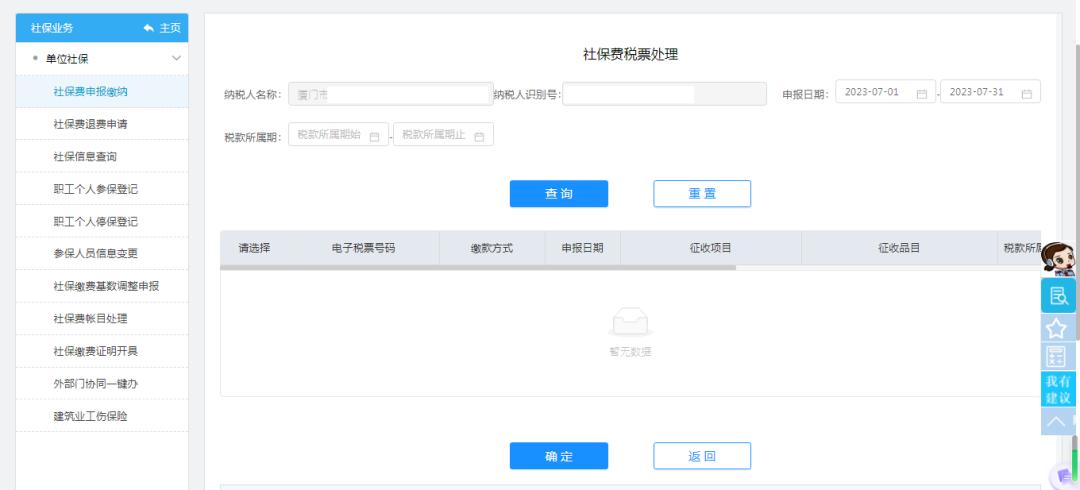Click the 申报日期 column header
This screenshot has width=1080, height=490.
(582, 248)
